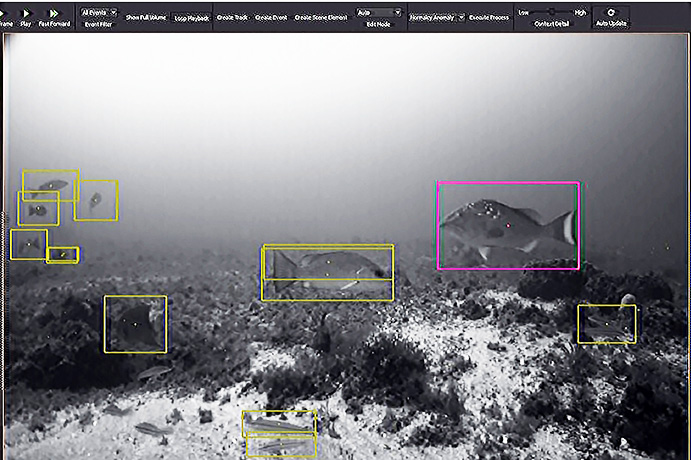
Task: Click the High end of Context Detail
Action: [580, 12]
